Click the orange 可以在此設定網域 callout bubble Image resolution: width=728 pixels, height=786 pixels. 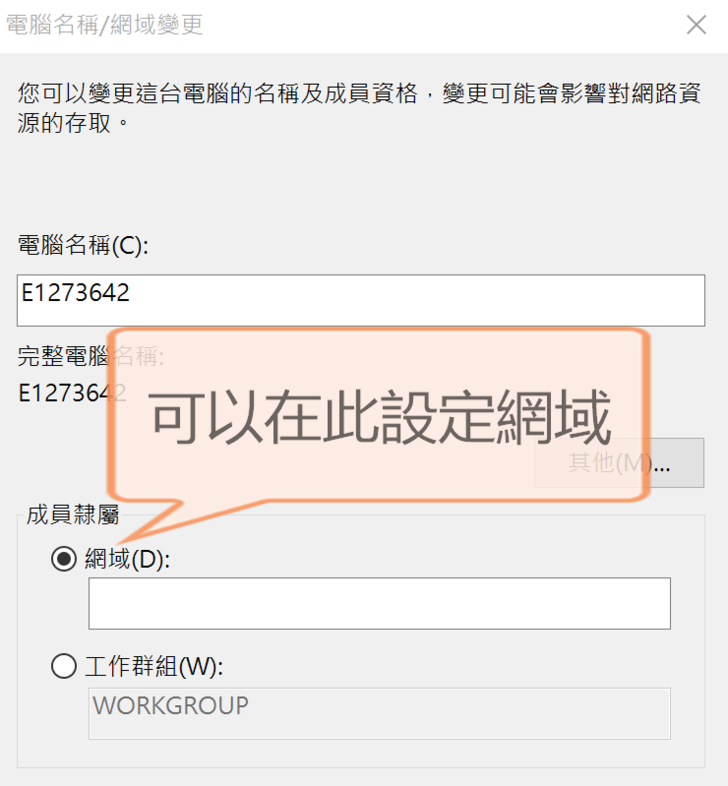coord(380,415)
